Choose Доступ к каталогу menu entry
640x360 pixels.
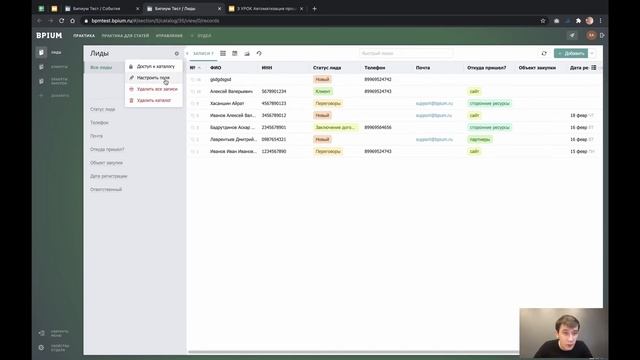(x=153, y=66)
